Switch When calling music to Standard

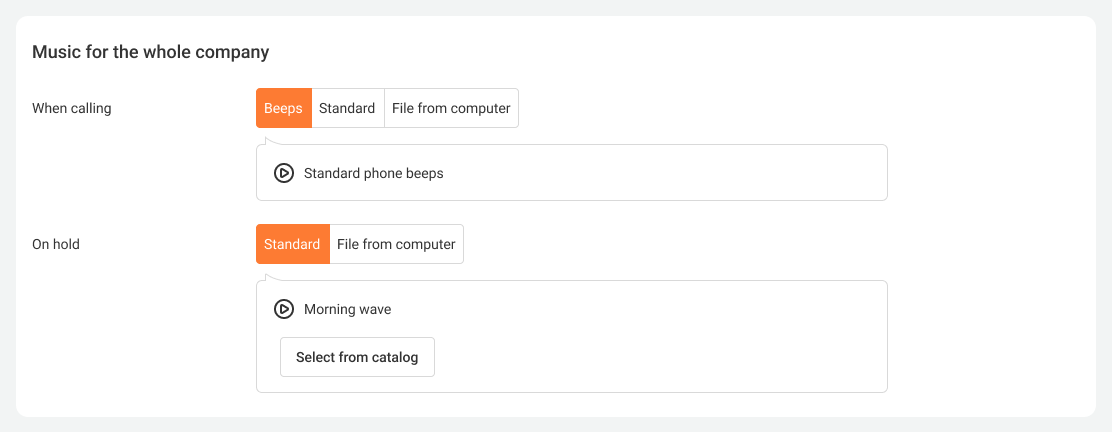pyautogui.click(x=348, y=108)
